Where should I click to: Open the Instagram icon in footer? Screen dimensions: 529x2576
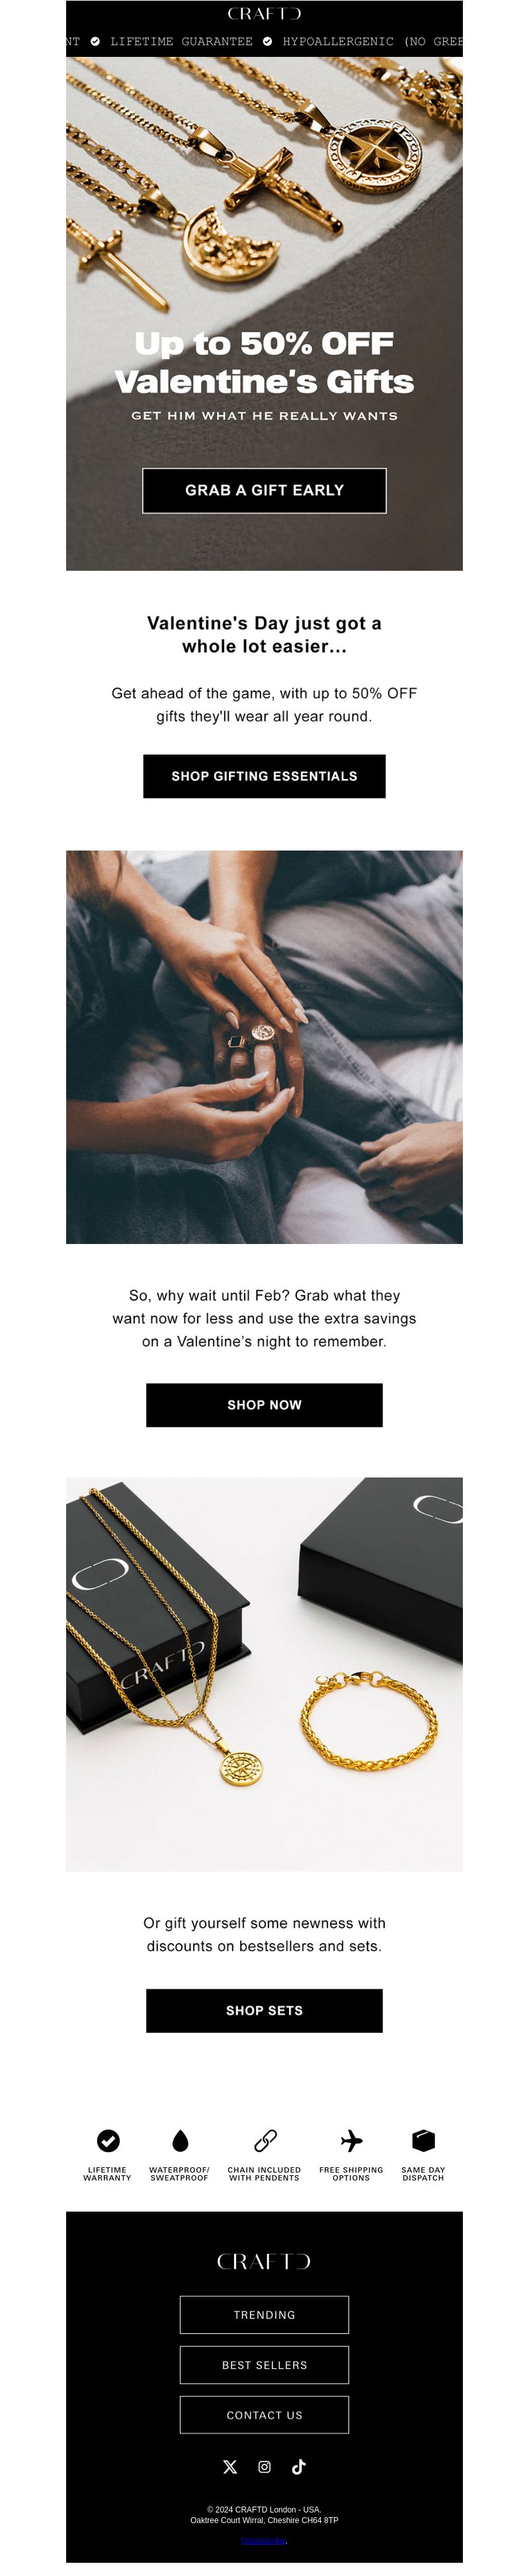pyautogui.click(x=264, y=2467)
